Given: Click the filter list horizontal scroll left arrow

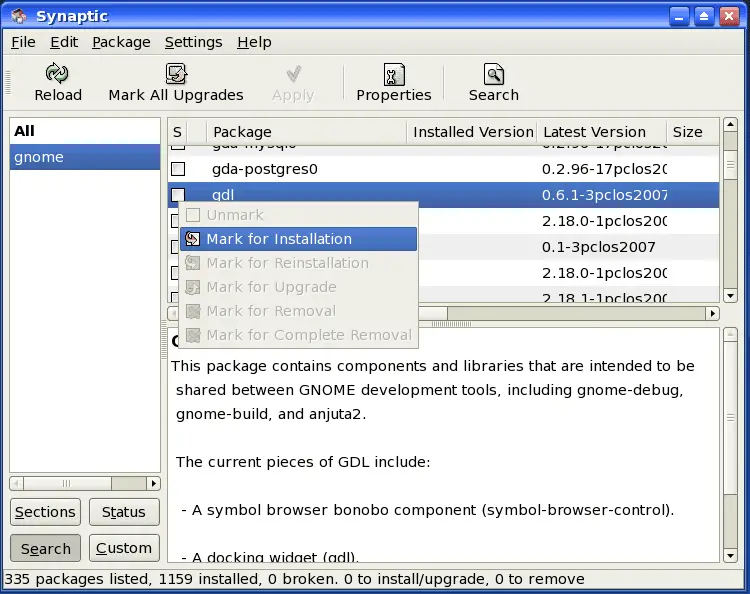Looking at the screenshot, I should pos(16,484).
